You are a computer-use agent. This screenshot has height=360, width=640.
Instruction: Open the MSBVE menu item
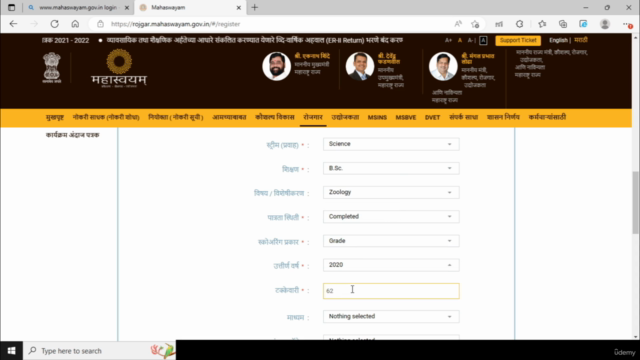pyautogui.click(x=406, y=118)
